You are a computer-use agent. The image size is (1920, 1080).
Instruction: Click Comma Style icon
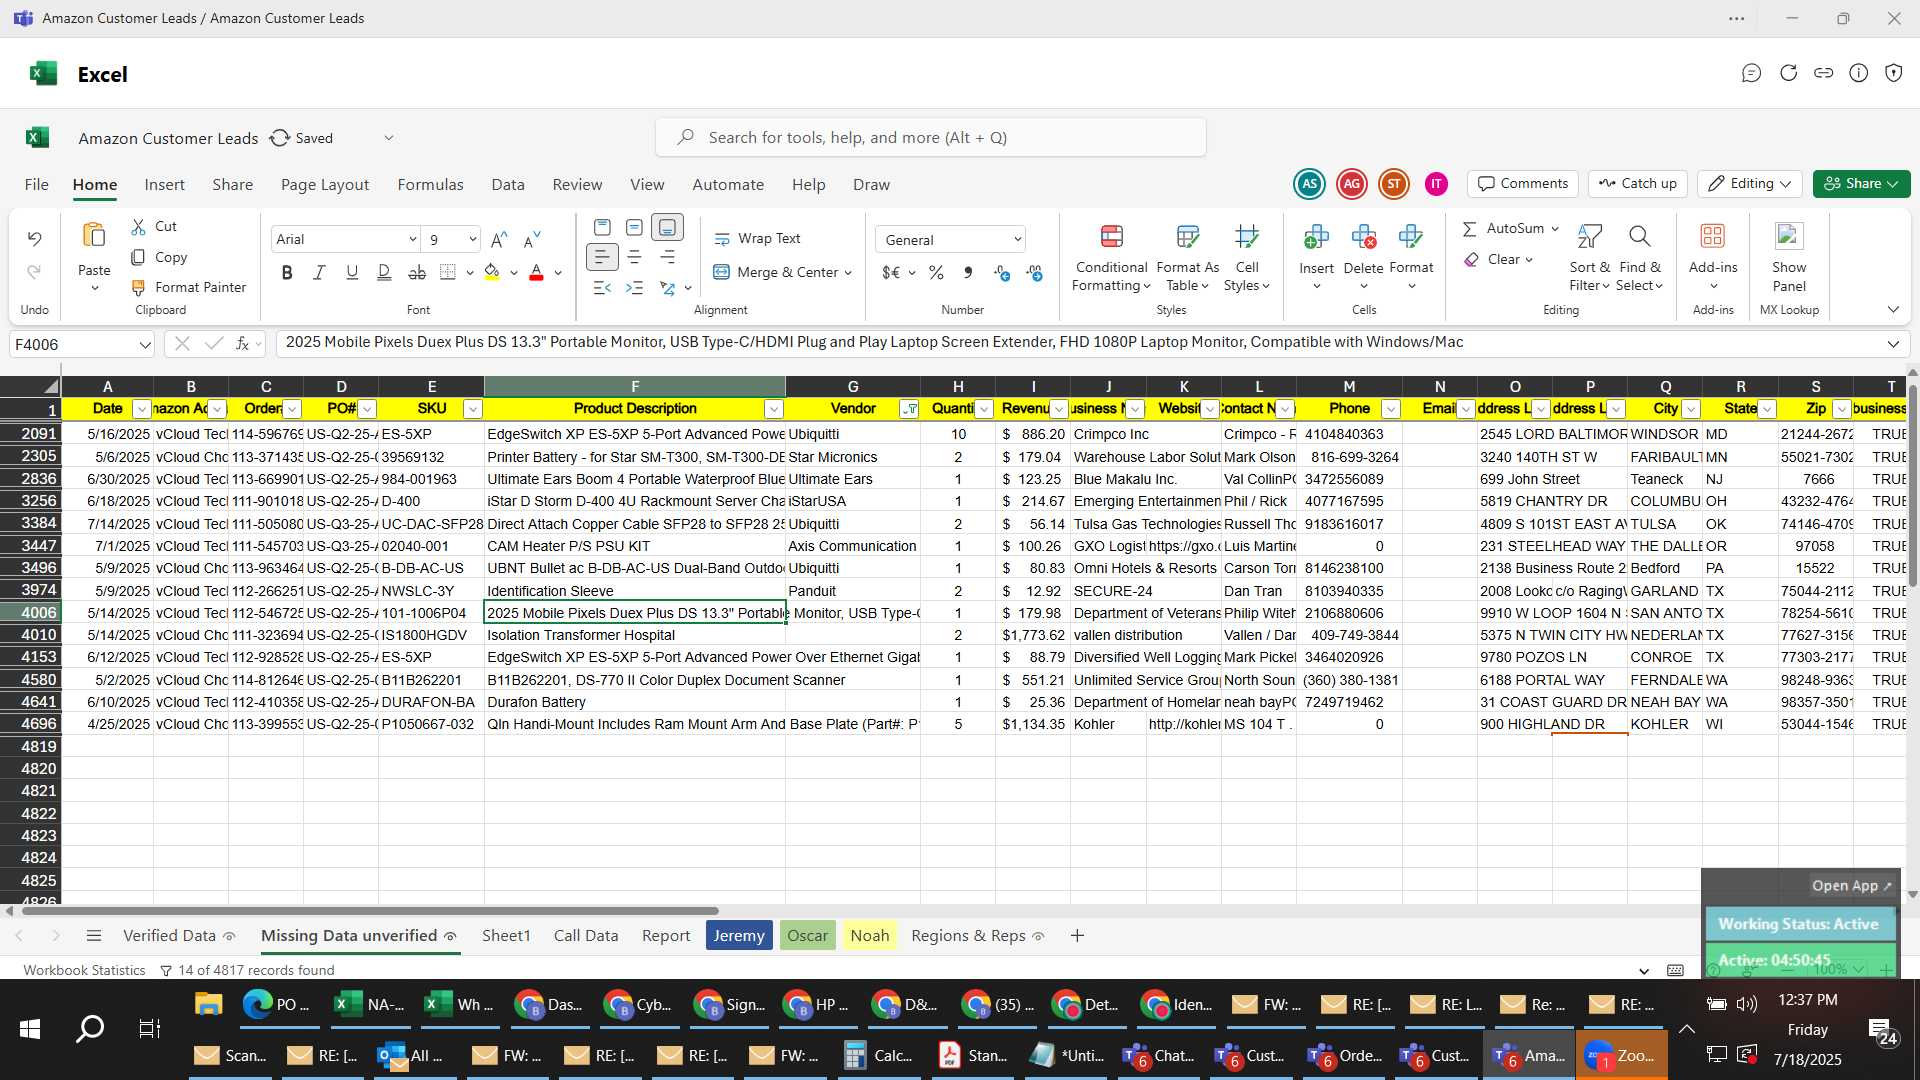pyautogui.click(x=968, y=273)
